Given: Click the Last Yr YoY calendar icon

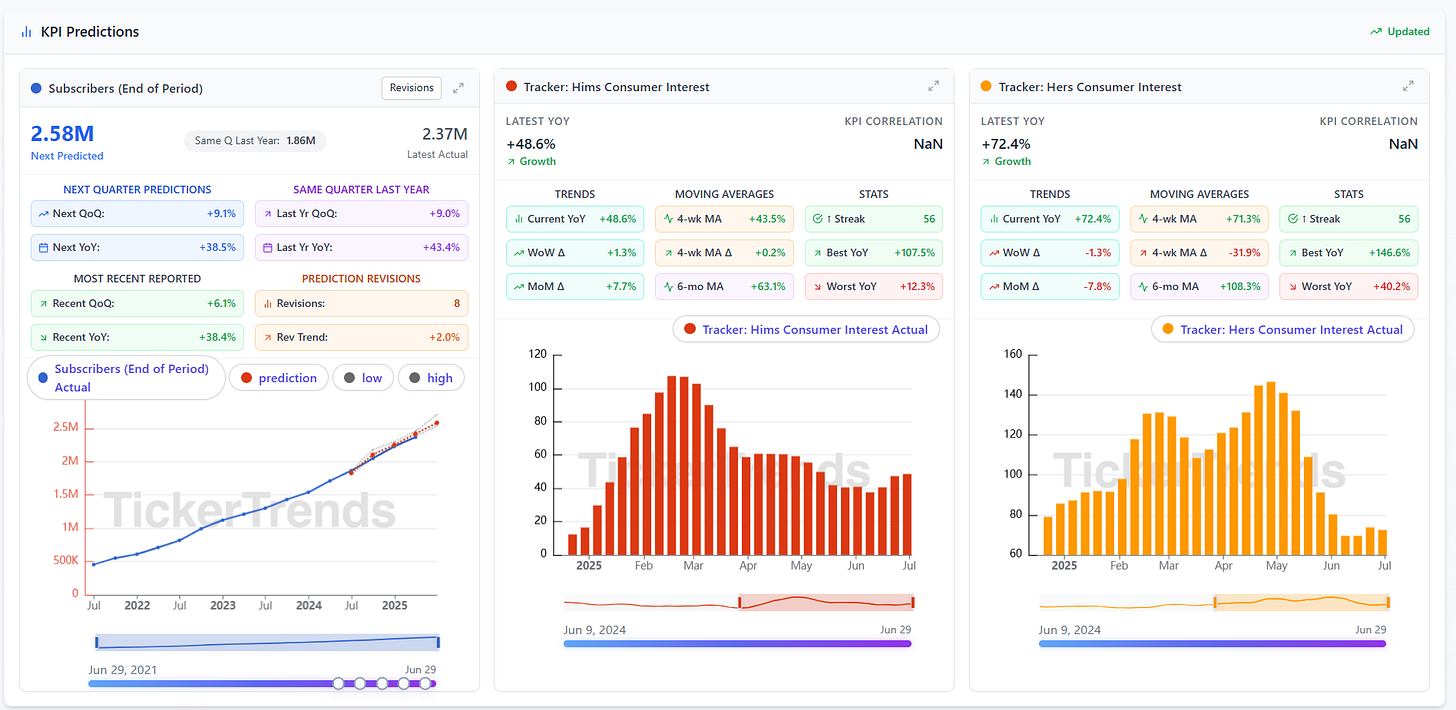Looking at the screenshot, I should 268,247.
